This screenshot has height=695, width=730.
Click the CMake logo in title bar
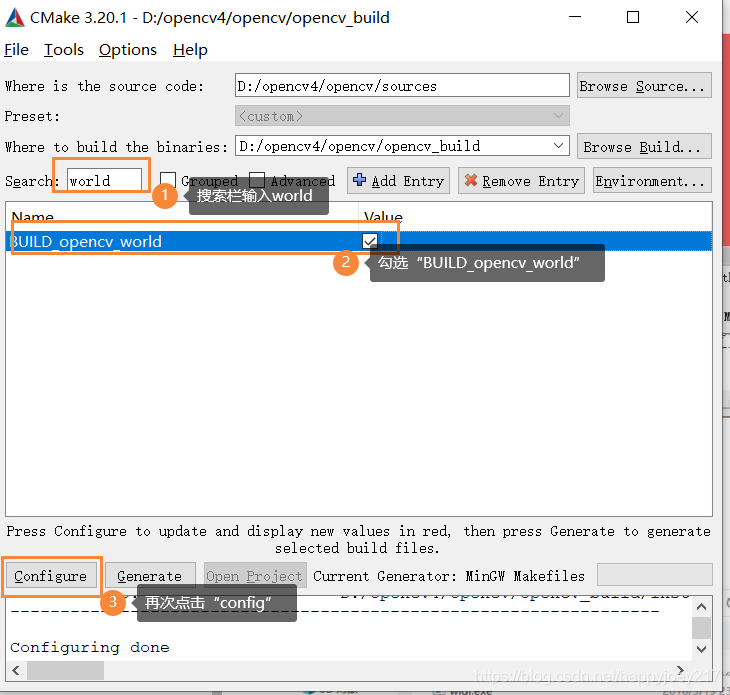pos(15,18)
